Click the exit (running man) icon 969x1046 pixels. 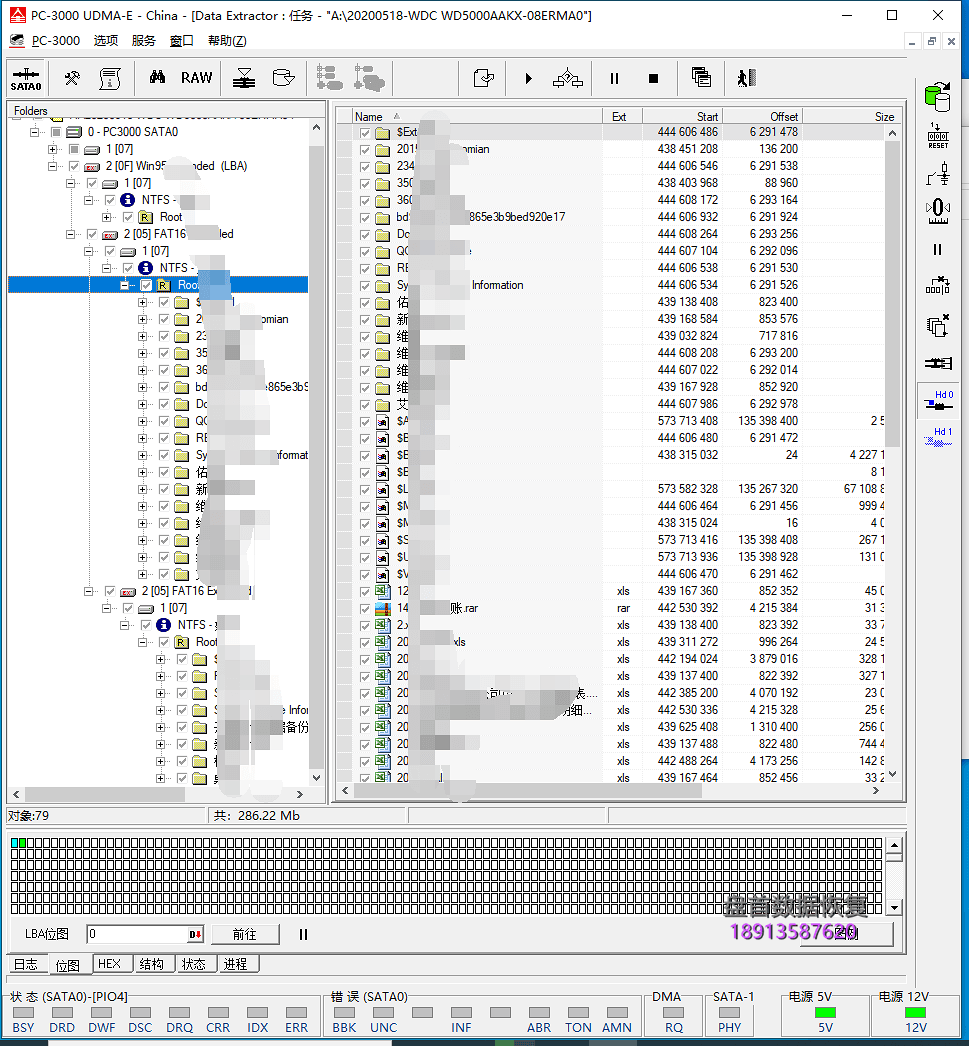click(747, 78)
